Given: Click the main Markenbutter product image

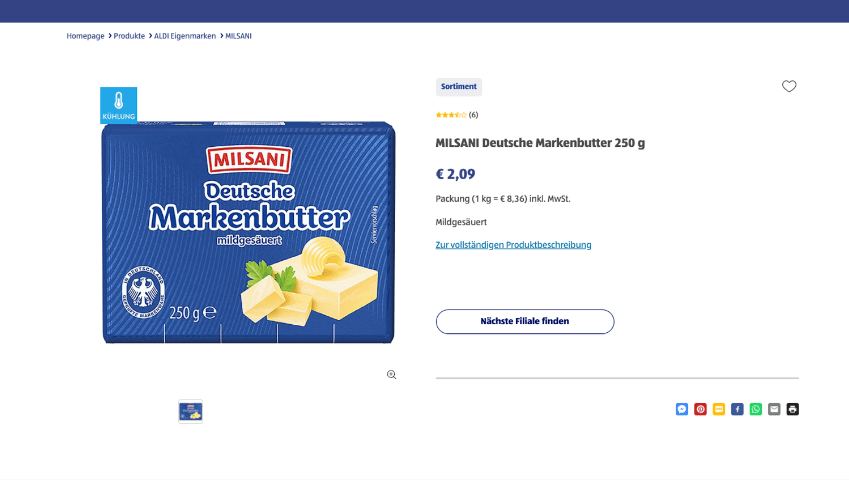Looking at the screenshot, I should [x=249, y=233].
